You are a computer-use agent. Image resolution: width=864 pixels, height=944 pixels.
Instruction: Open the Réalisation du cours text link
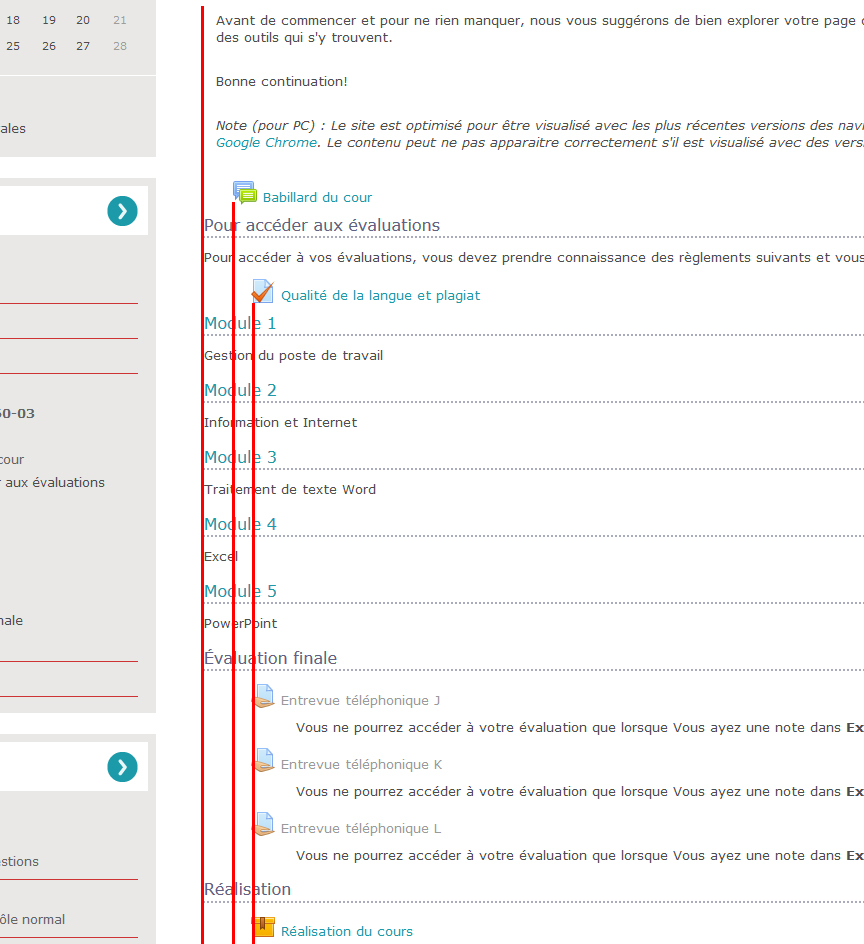click(346, 931)
